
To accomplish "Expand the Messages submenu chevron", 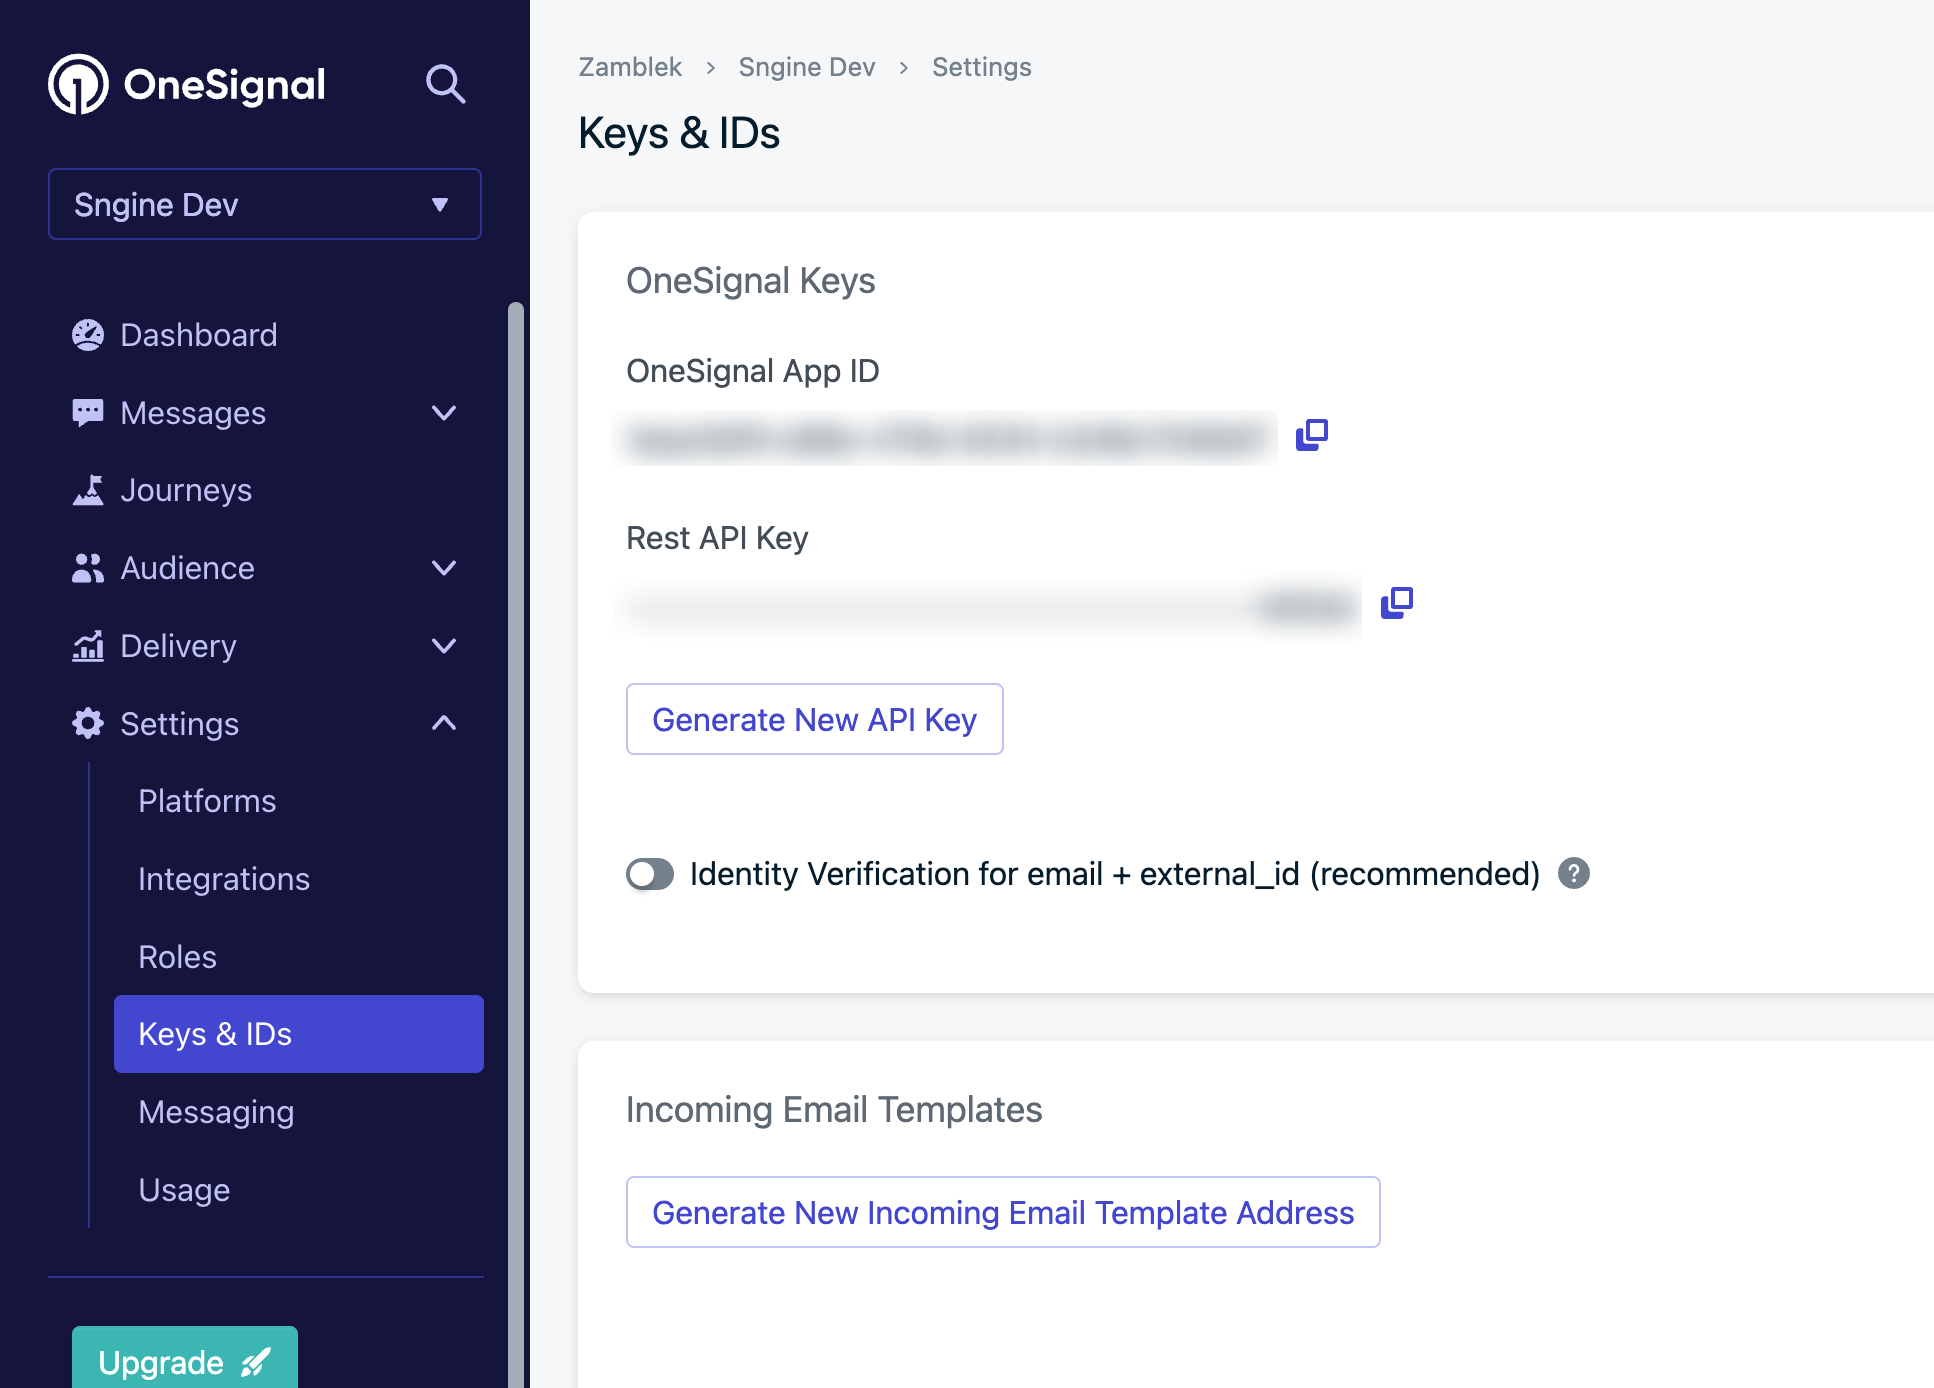I will (x=444, y=413).
